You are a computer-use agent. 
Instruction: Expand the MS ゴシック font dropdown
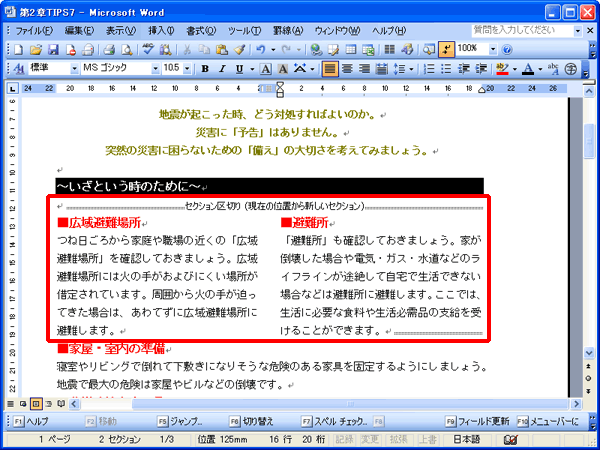[155, 69]
